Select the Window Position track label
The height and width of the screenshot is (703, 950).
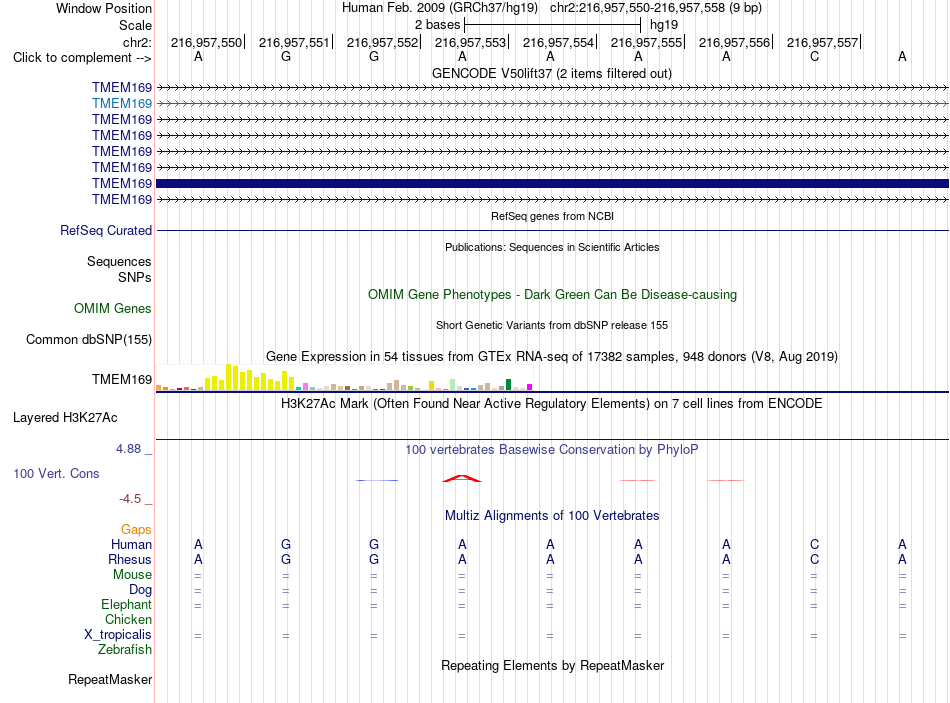point(104,8)
